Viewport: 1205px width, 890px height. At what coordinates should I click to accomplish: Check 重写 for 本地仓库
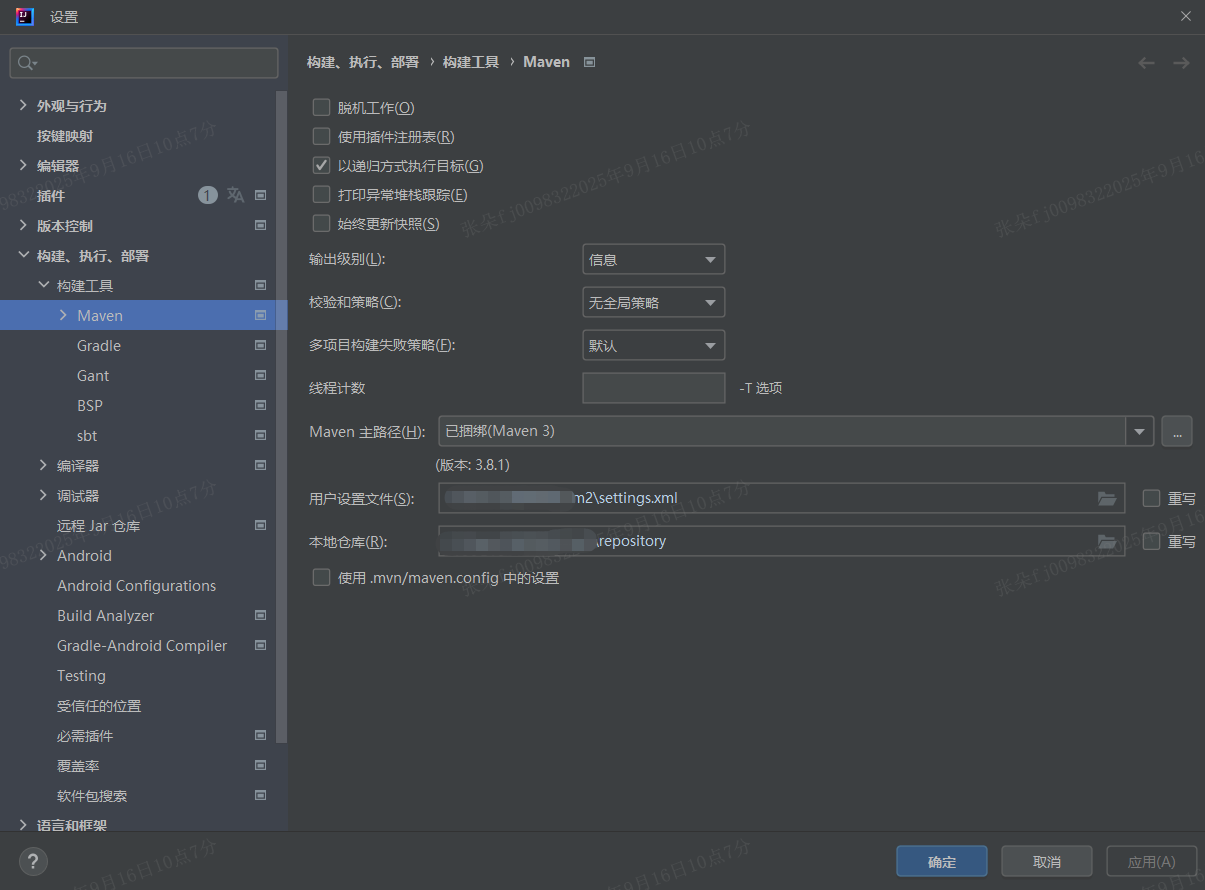[x=1151, y=541]
